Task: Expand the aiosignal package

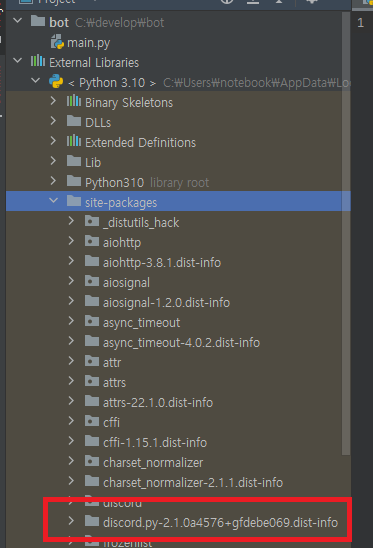Action: pyautogui.click(x=71, y=281)
